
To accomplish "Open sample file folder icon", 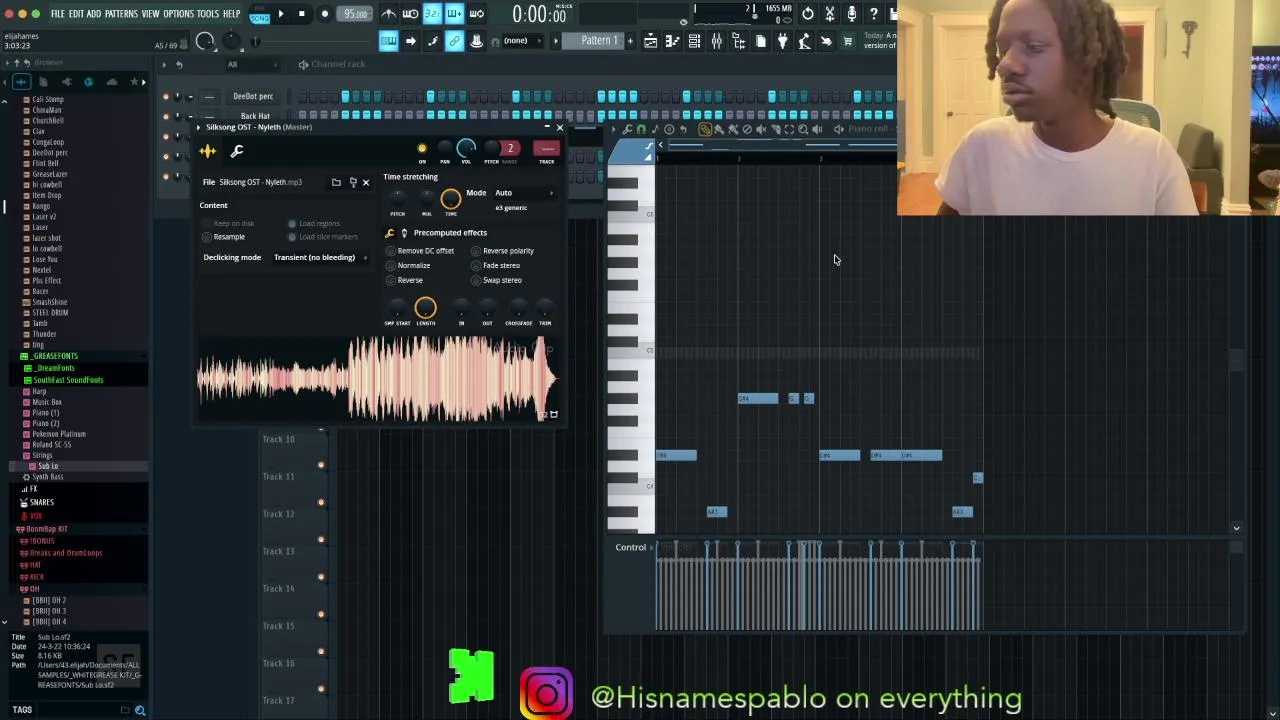I will coord(336,183).
